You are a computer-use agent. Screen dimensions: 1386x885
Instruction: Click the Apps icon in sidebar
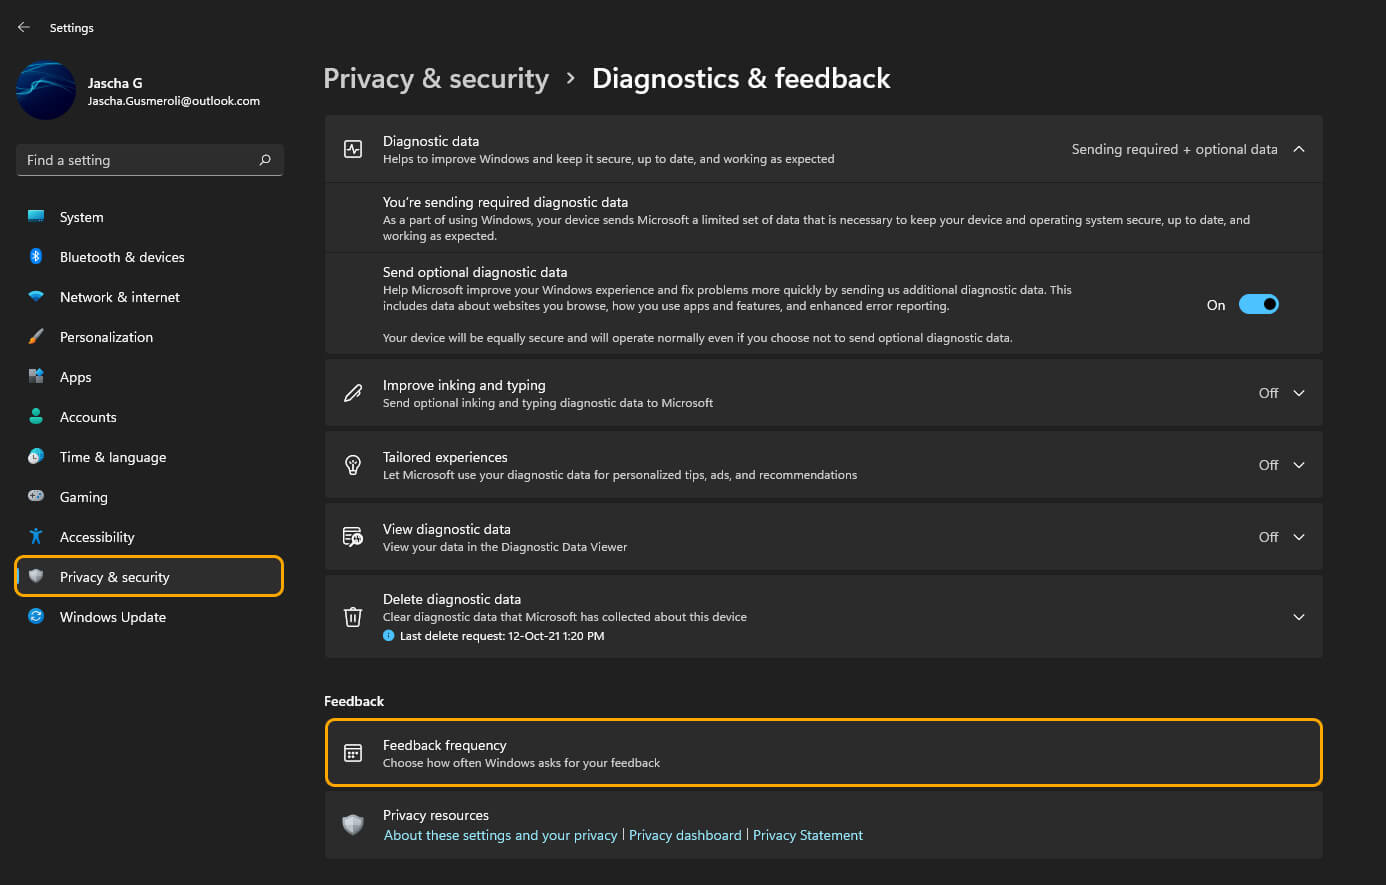click(36, 376)
